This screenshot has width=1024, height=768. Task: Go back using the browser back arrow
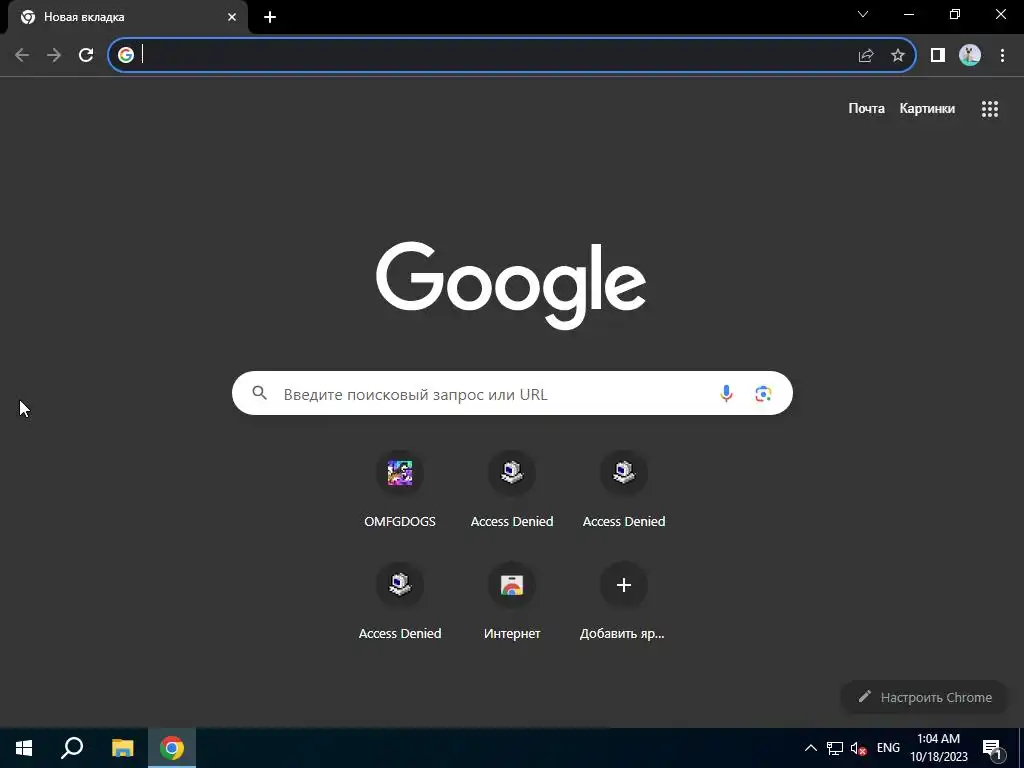(x=22, y=55)
